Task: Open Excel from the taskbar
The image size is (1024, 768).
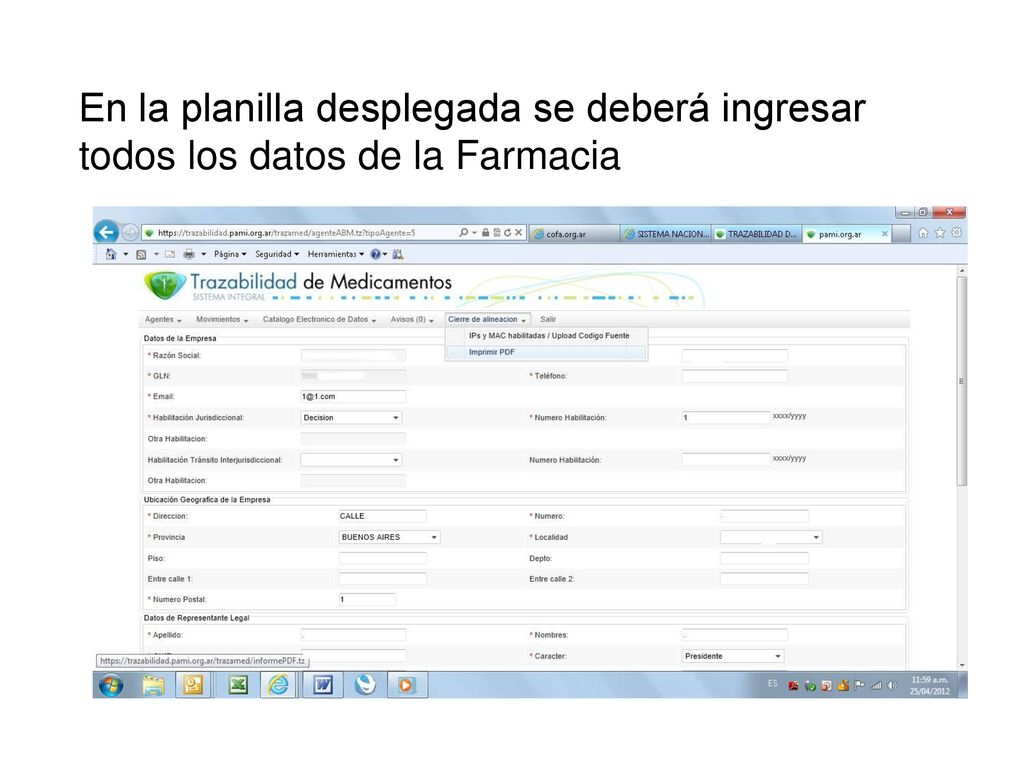Action: coord(238,685)
